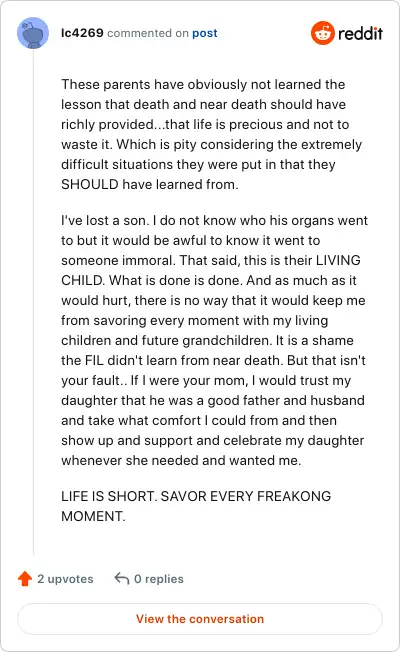Click the word "FIL" in comment

click(94, 360)
